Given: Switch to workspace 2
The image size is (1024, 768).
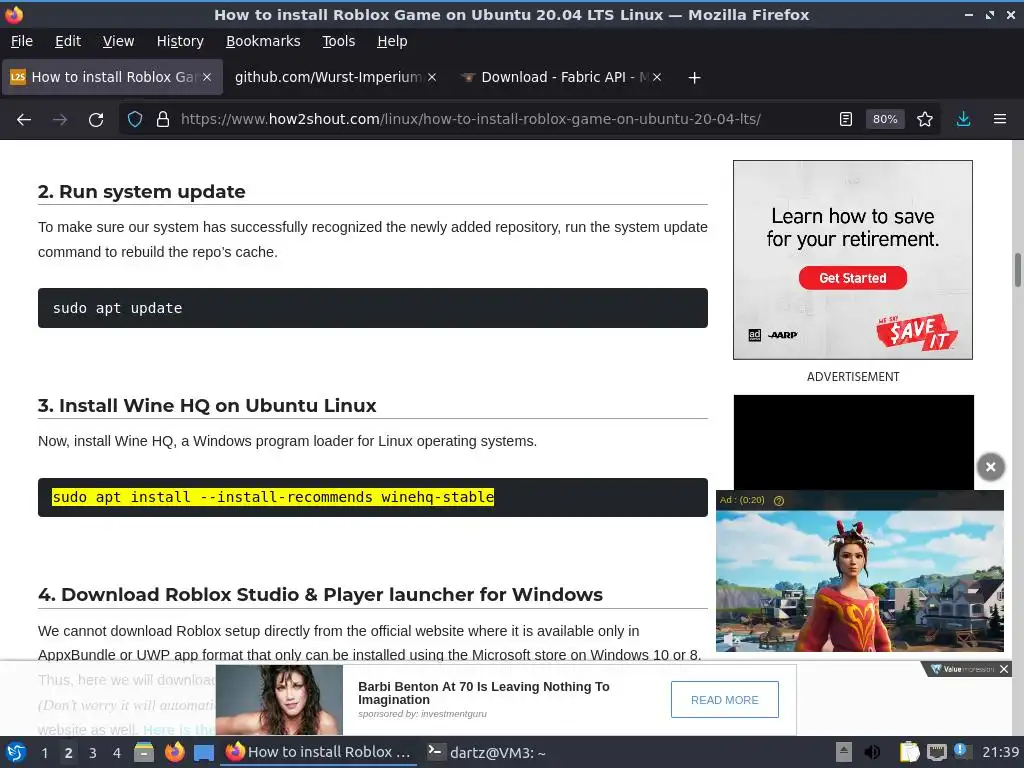Looking at the screenshot, I should coord(68,753).
